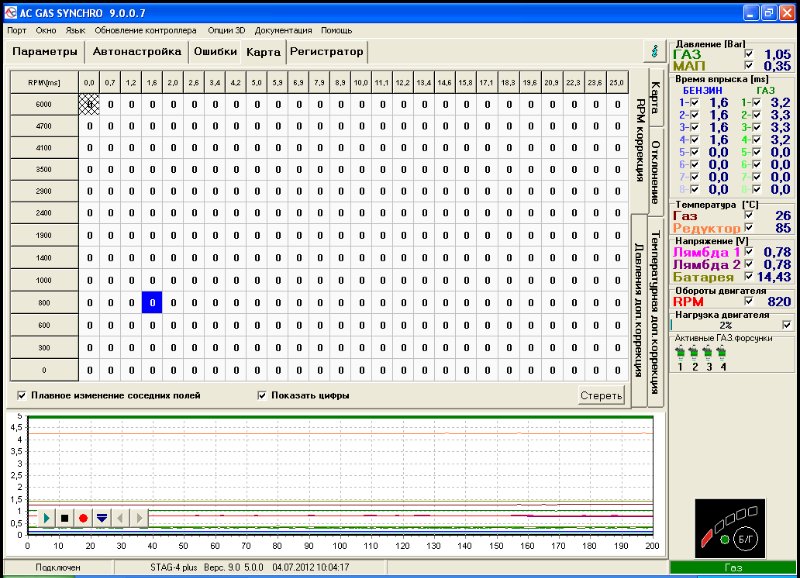The width and height of the screenshot is (800, 578).
Task: Click the black stop button on chart
Action: 64,518
